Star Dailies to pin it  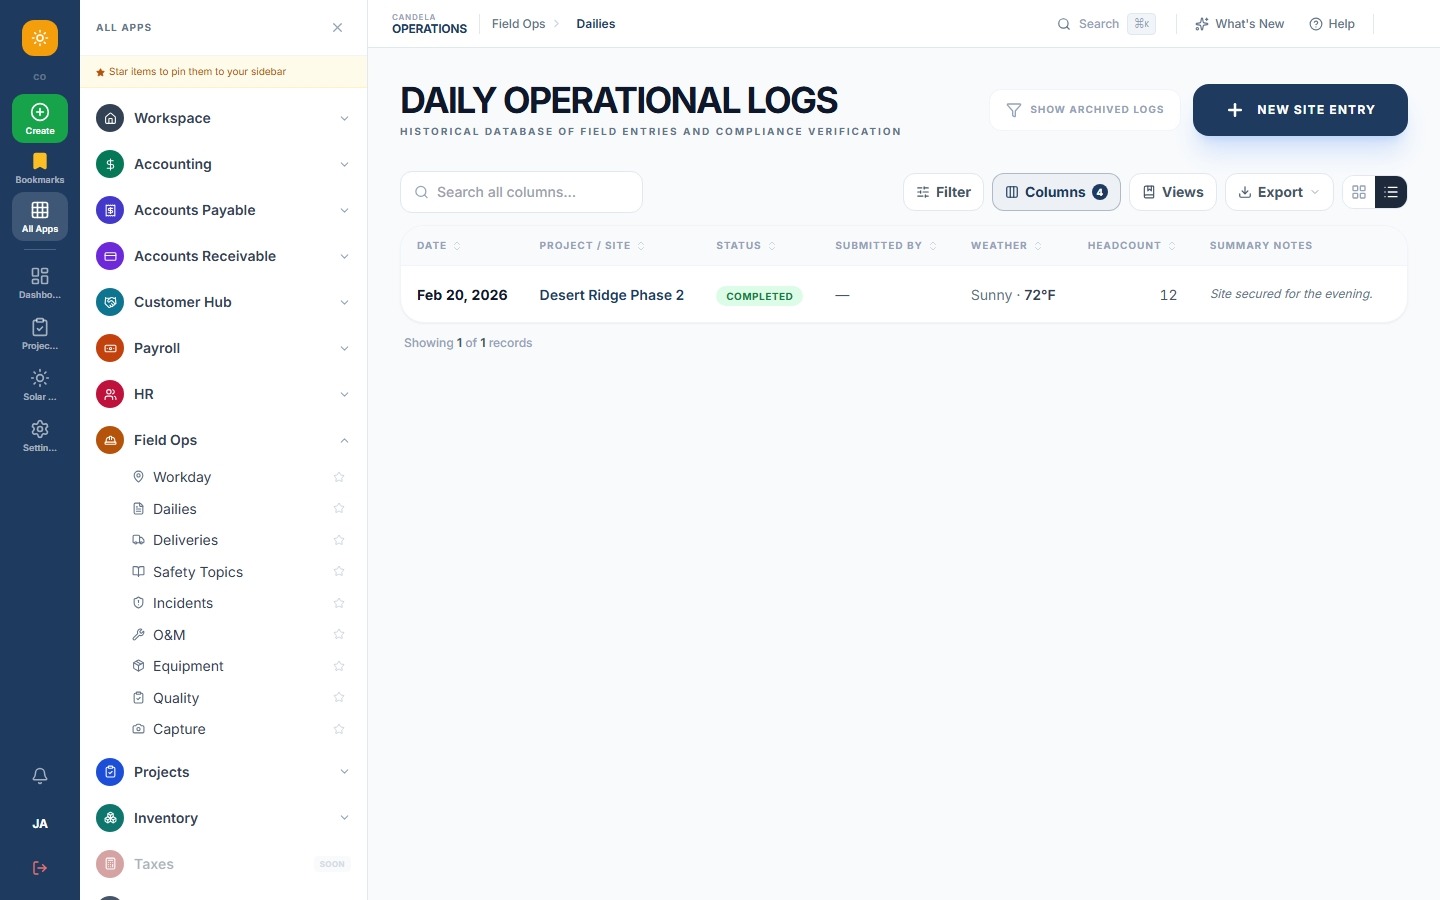[x=339, y=509]
